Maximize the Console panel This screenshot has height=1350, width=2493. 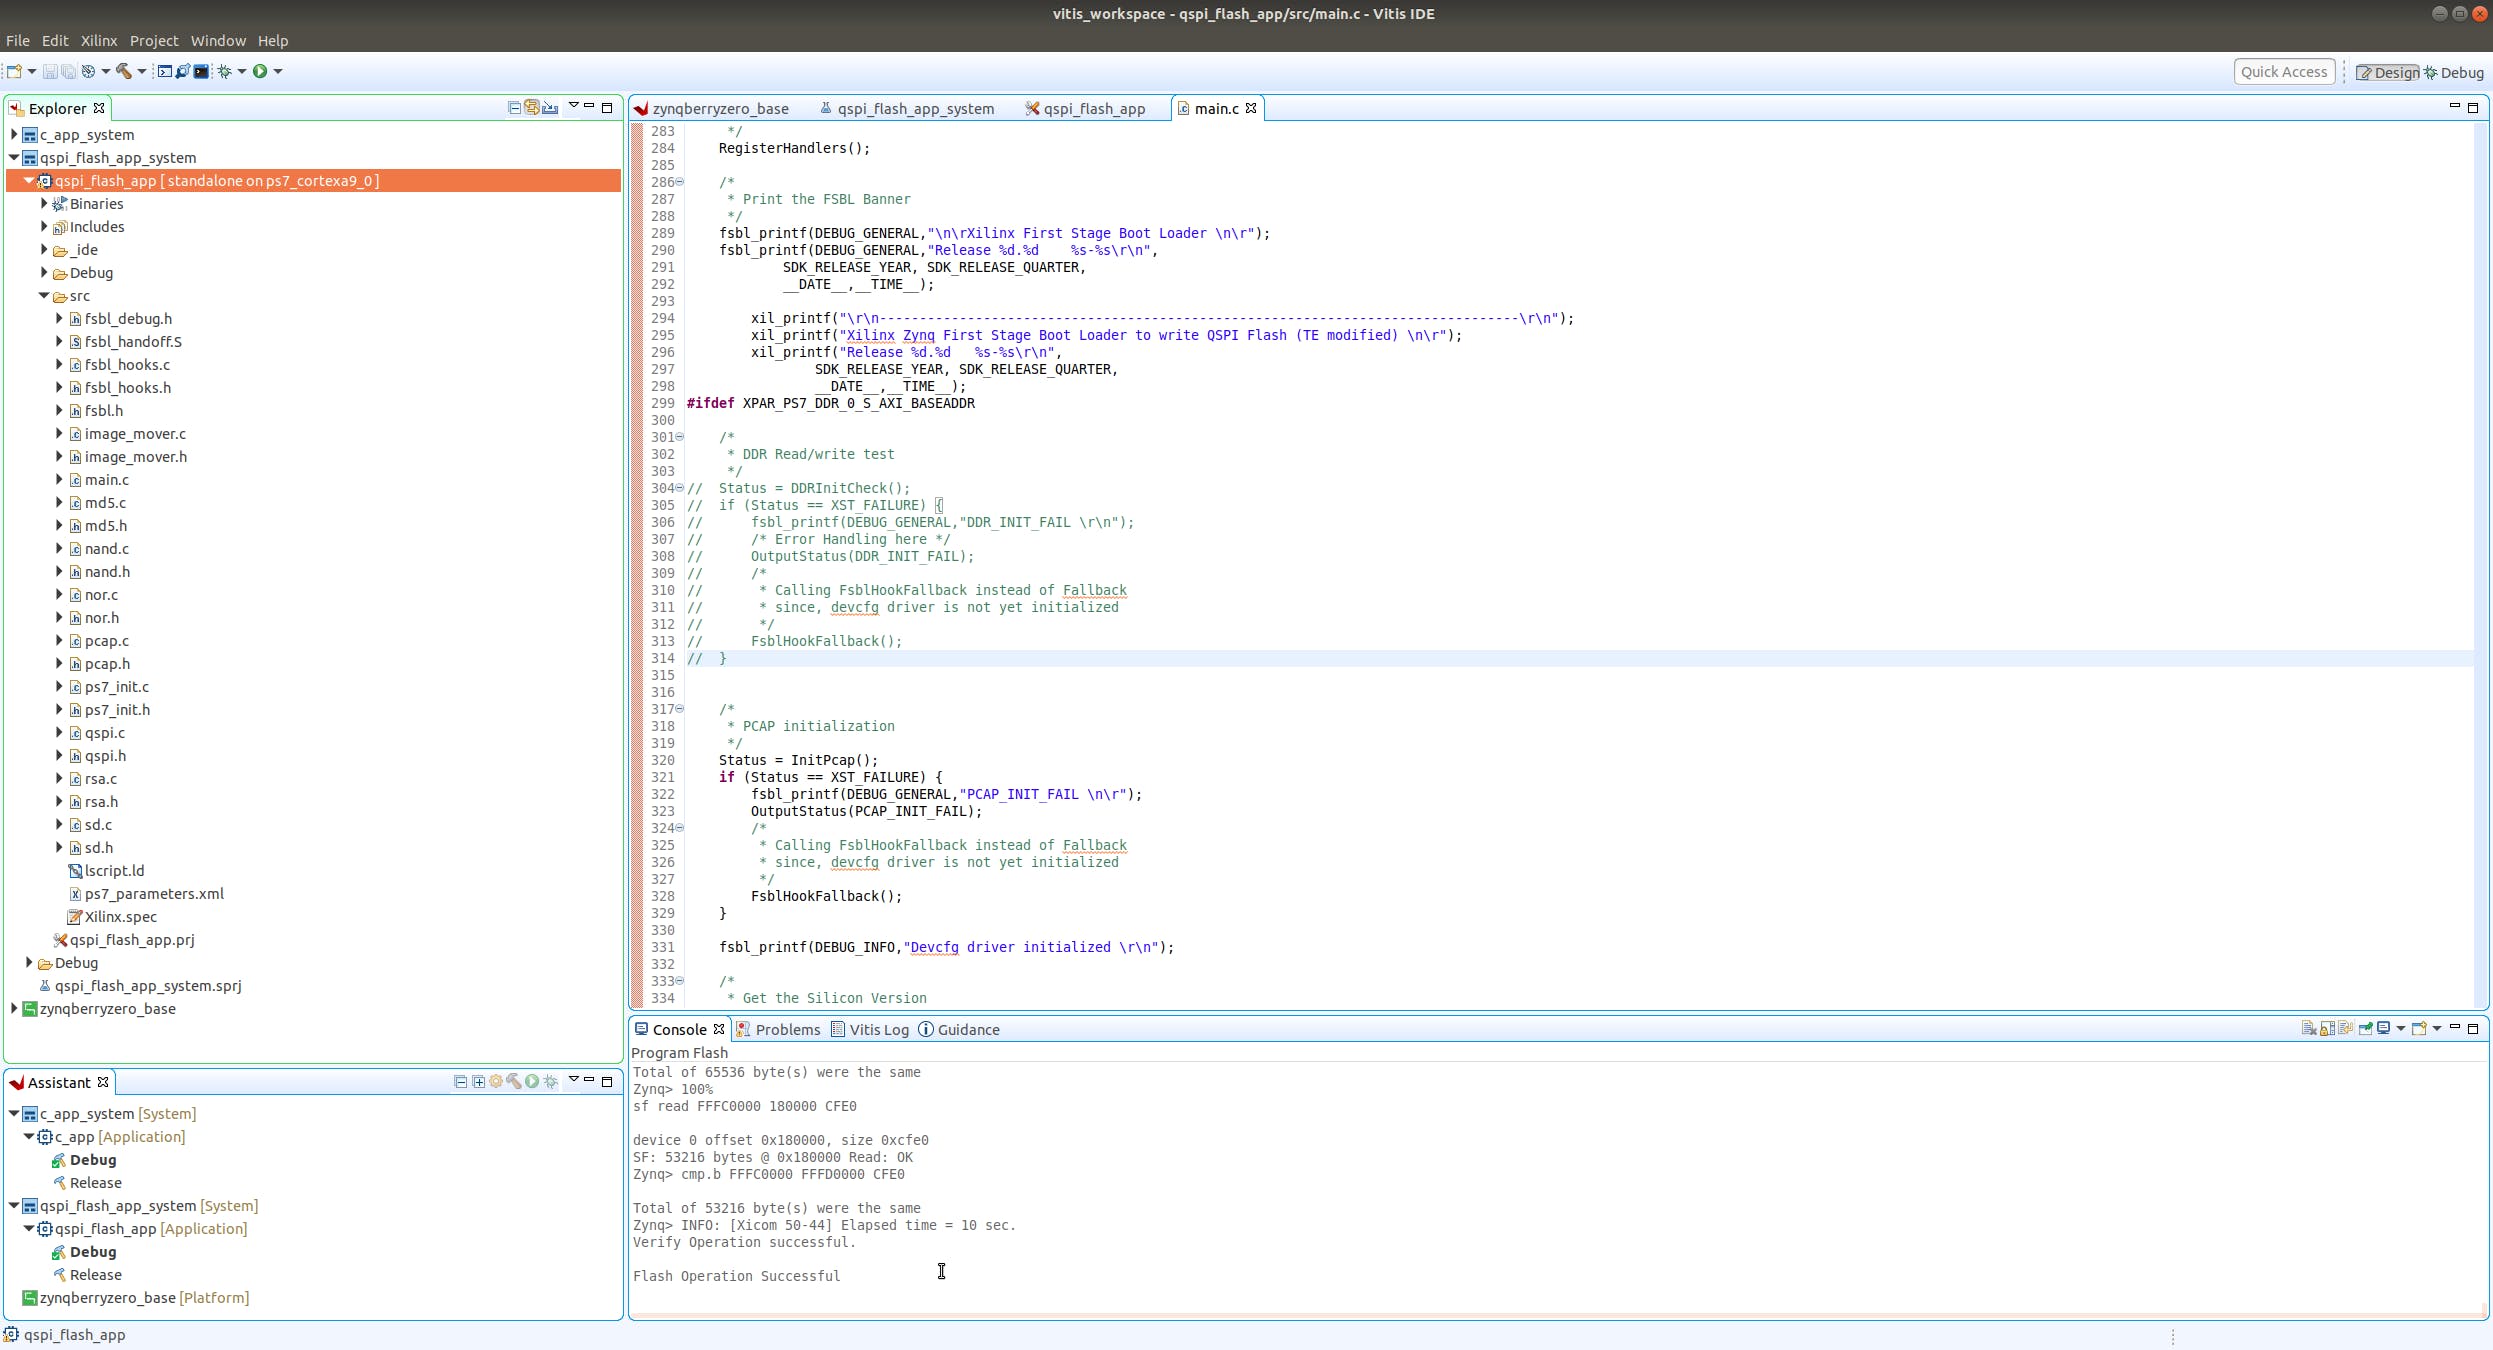pos(2473,1028)
